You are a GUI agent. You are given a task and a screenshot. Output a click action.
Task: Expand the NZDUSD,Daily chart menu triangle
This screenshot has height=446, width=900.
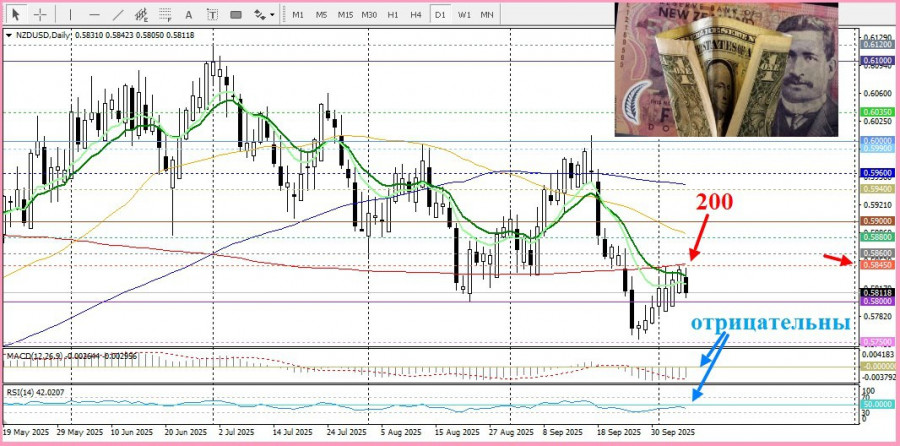9,36
